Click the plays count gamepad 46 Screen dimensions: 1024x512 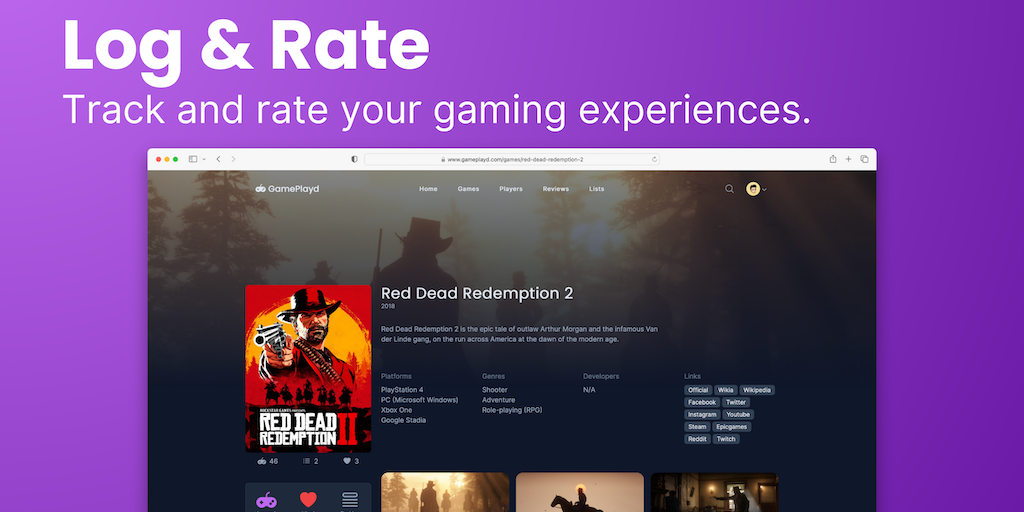click(x=267, y=461)
